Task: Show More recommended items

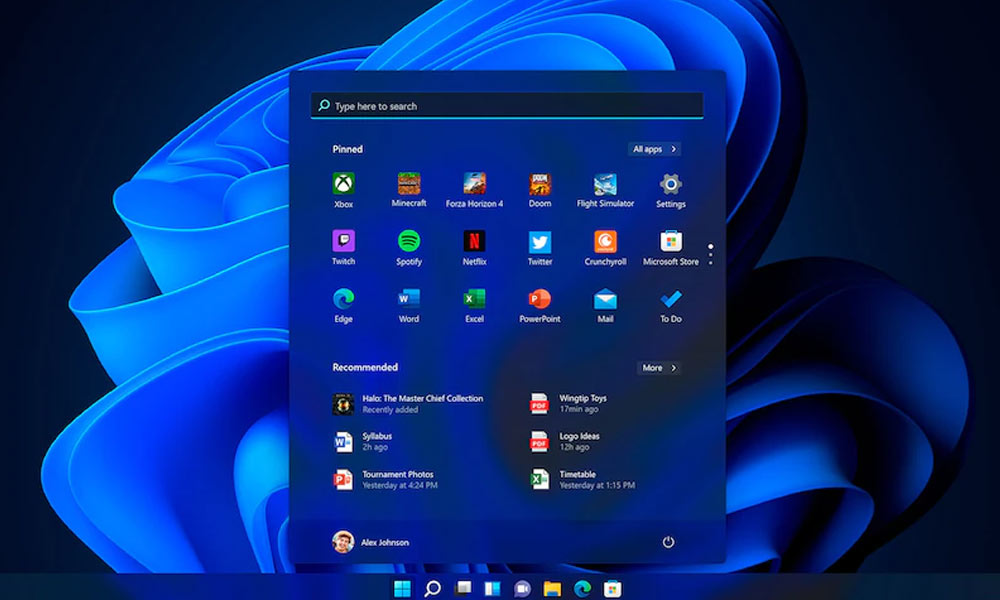Action: (x=659, y=368)
